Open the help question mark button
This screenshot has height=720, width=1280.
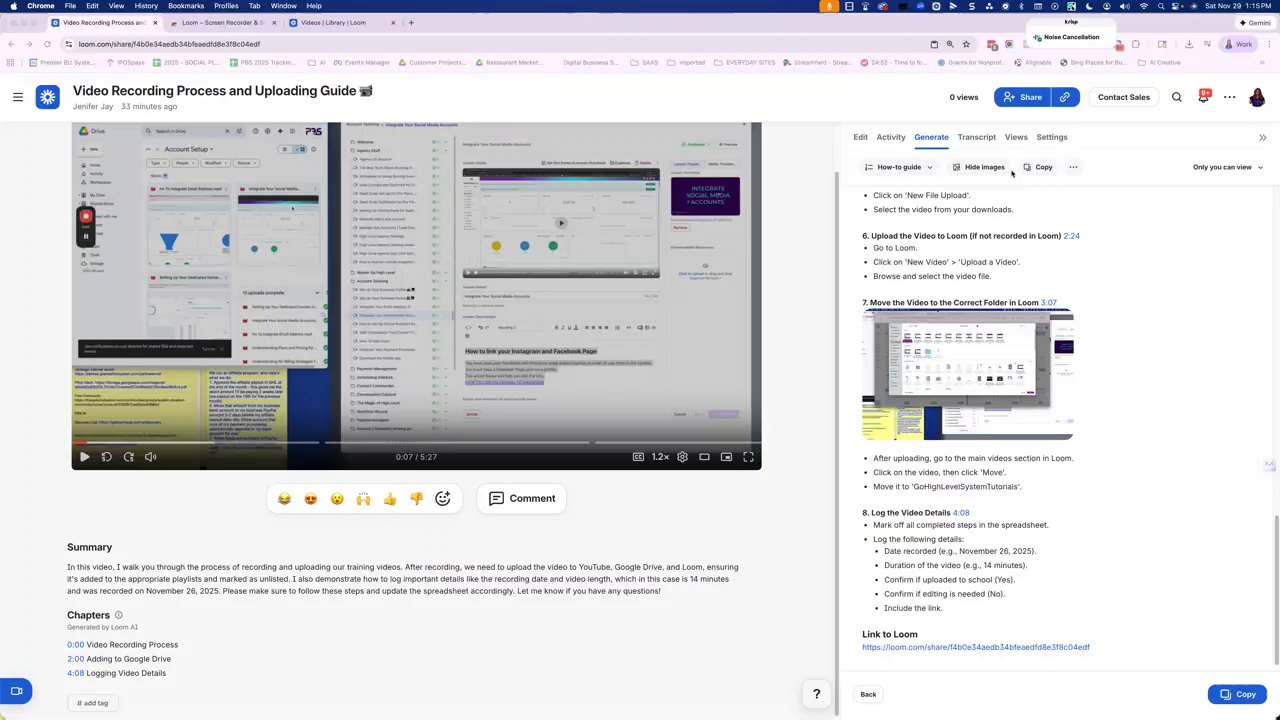816,694
